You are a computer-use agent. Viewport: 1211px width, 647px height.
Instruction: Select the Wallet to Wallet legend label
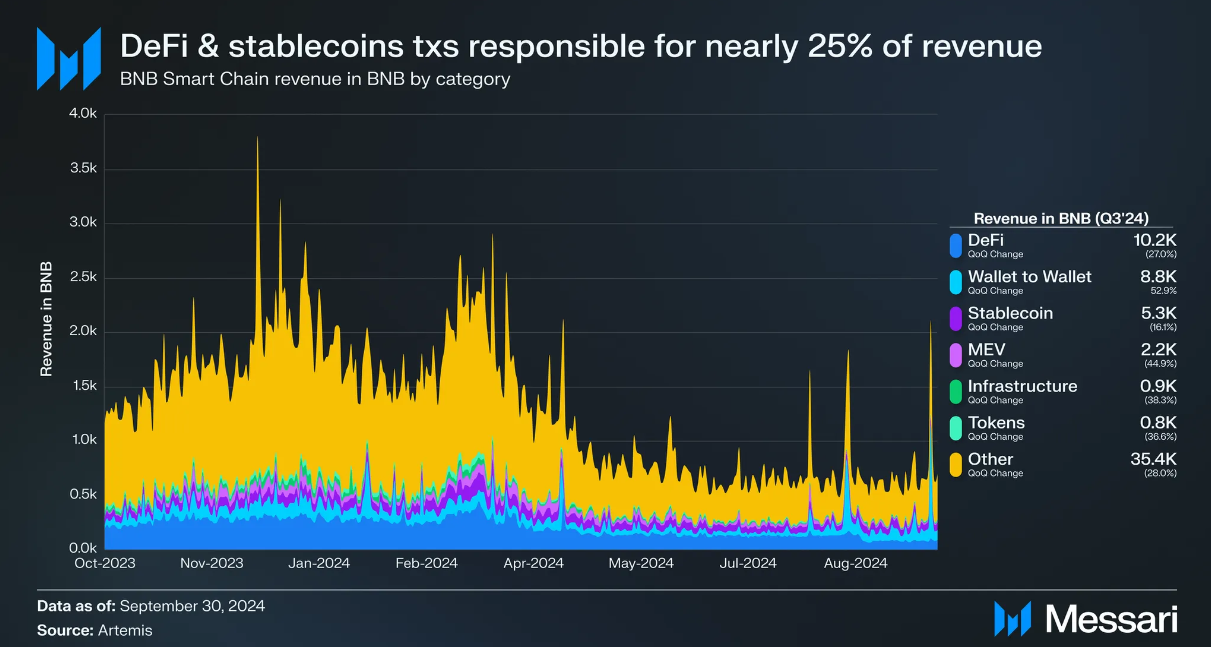click(1030, 277)
